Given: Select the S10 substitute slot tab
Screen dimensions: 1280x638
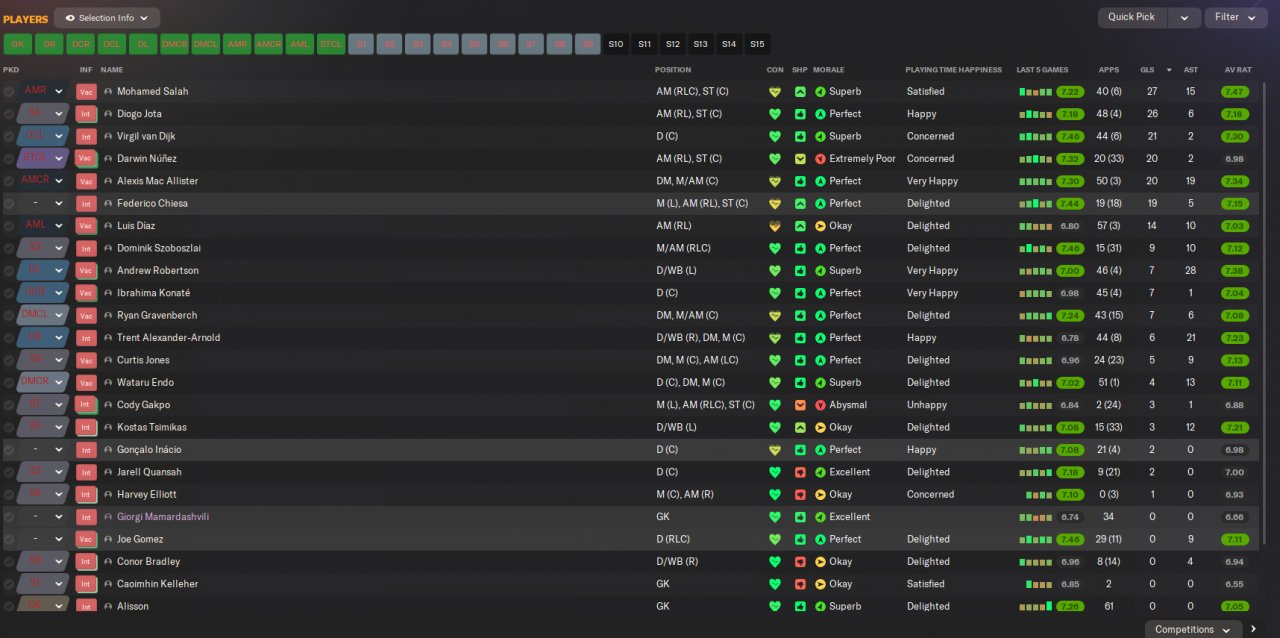Looking at the screenshot, I should tap(615, 44).
